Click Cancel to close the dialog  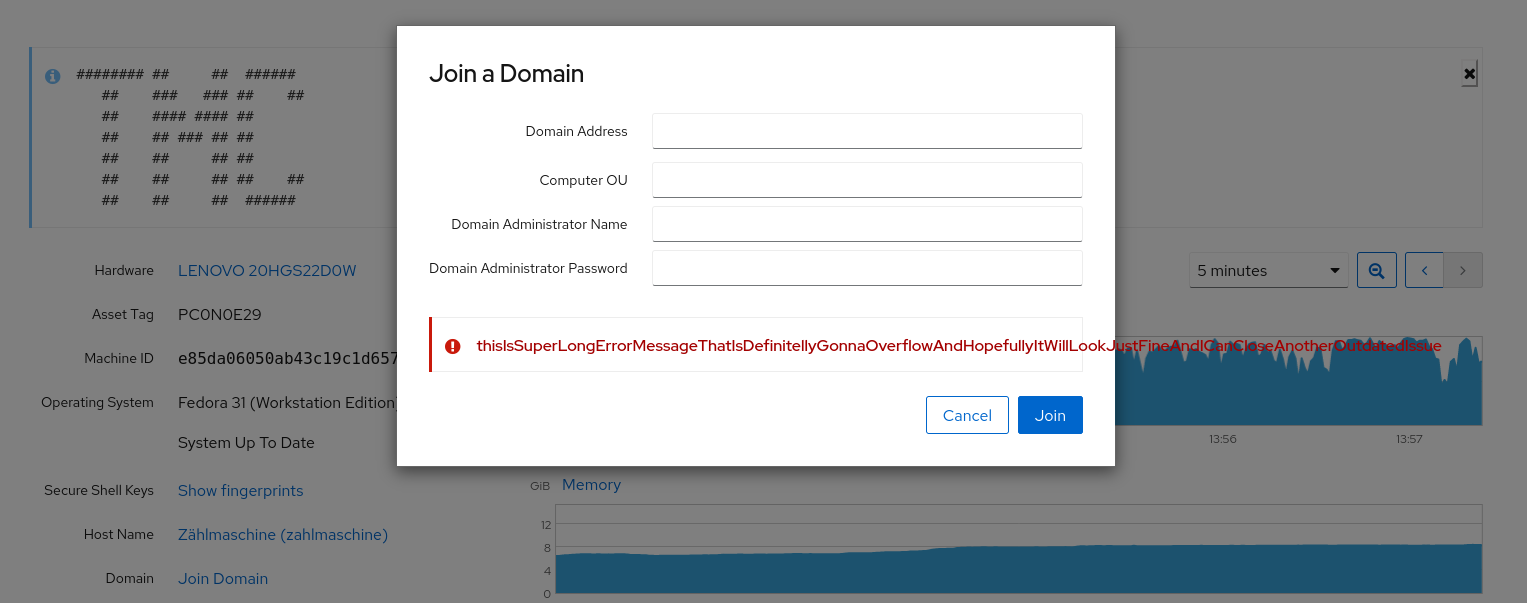point(966,414)
